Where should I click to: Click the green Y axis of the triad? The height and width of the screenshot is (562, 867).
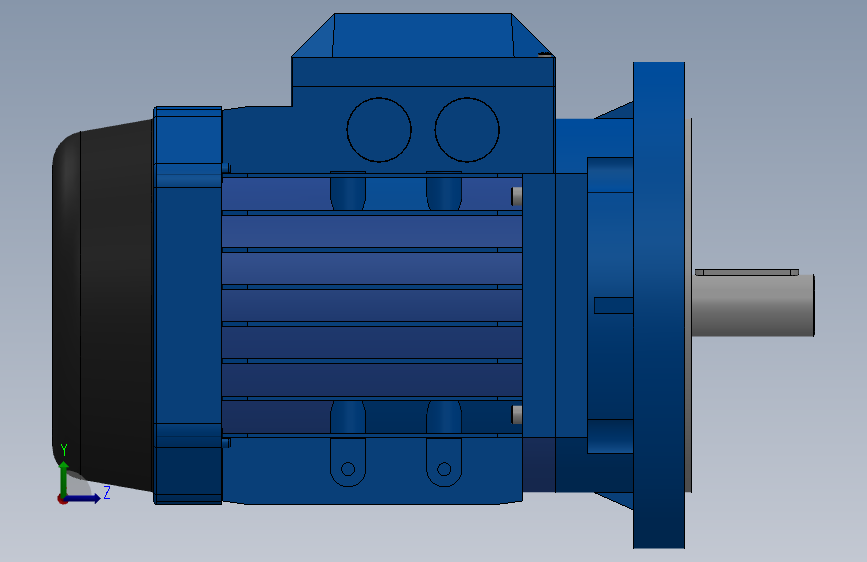point(64,478)
